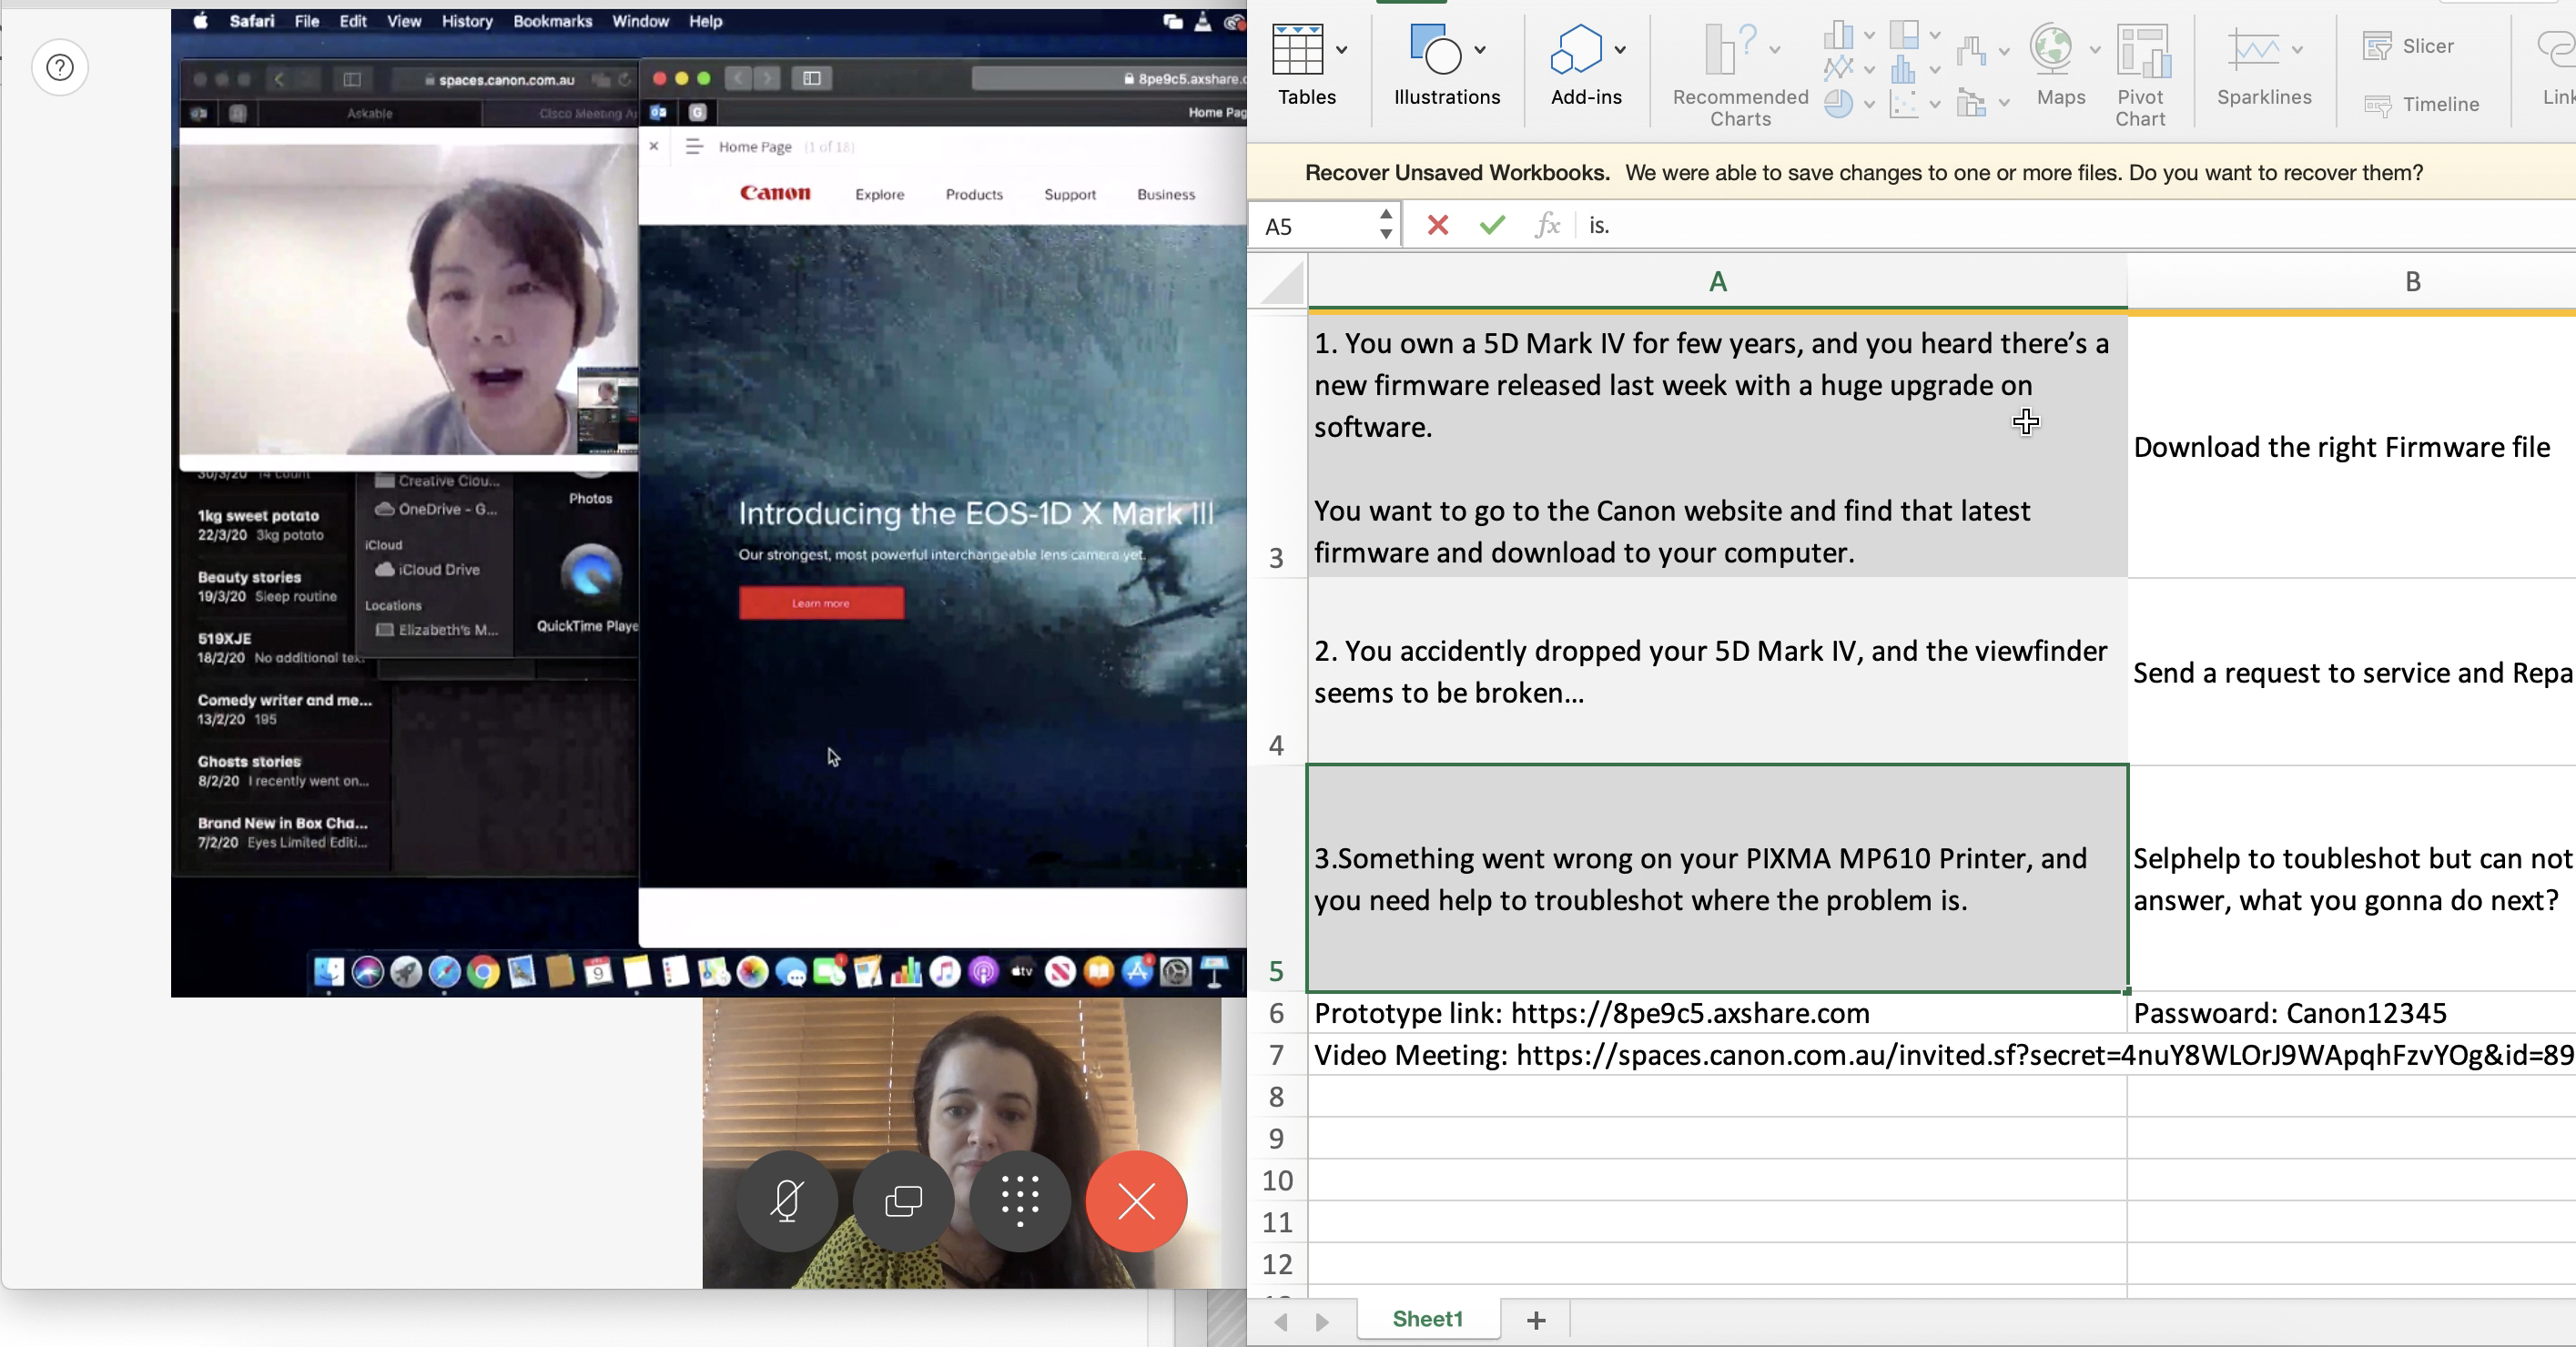
Task: Click the help question mark icon
Action: (60, 68)
